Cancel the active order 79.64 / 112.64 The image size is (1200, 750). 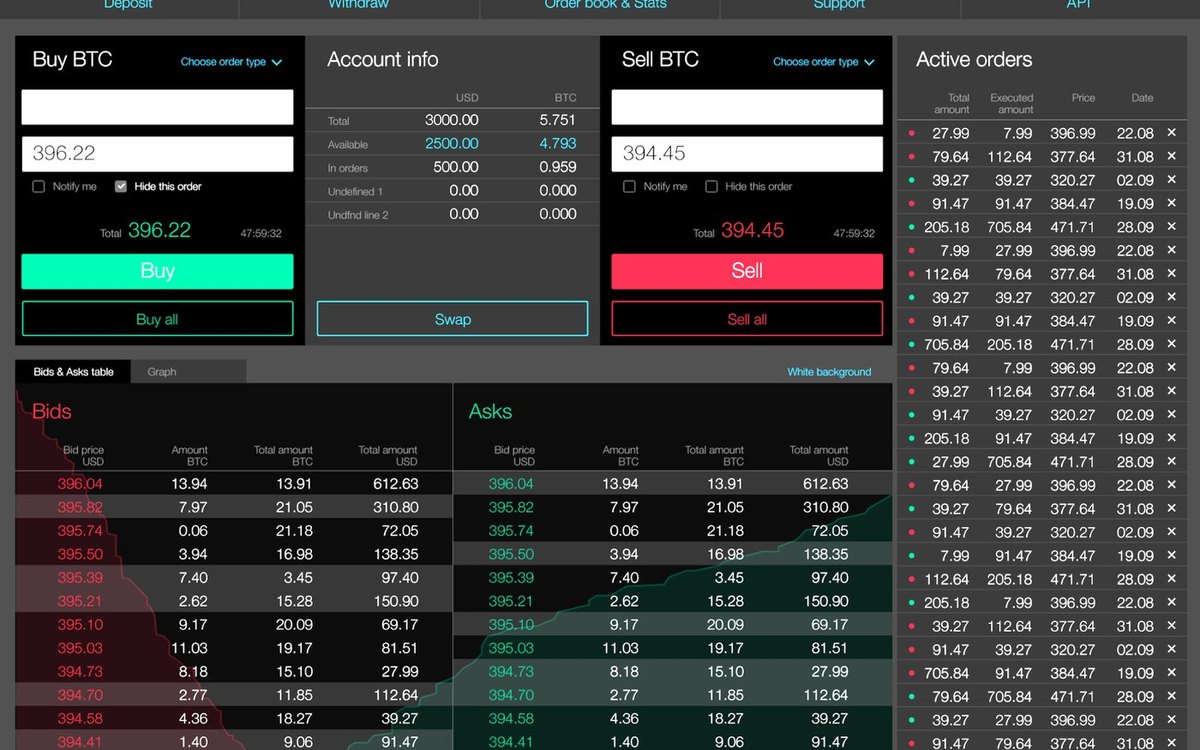tap(1171, 157)
